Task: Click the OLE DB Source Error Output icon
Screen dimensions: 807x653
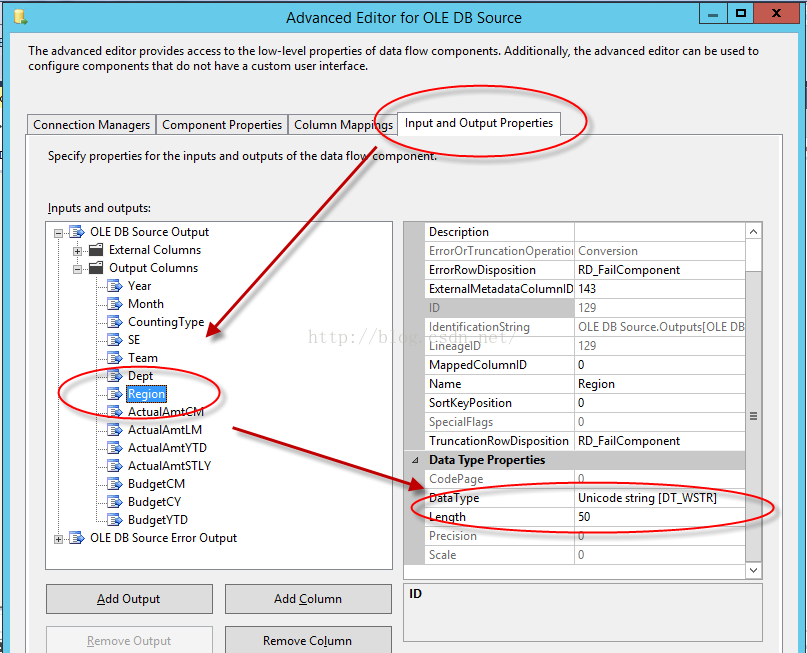Action: pyautogui.click(x=77, y=538)
